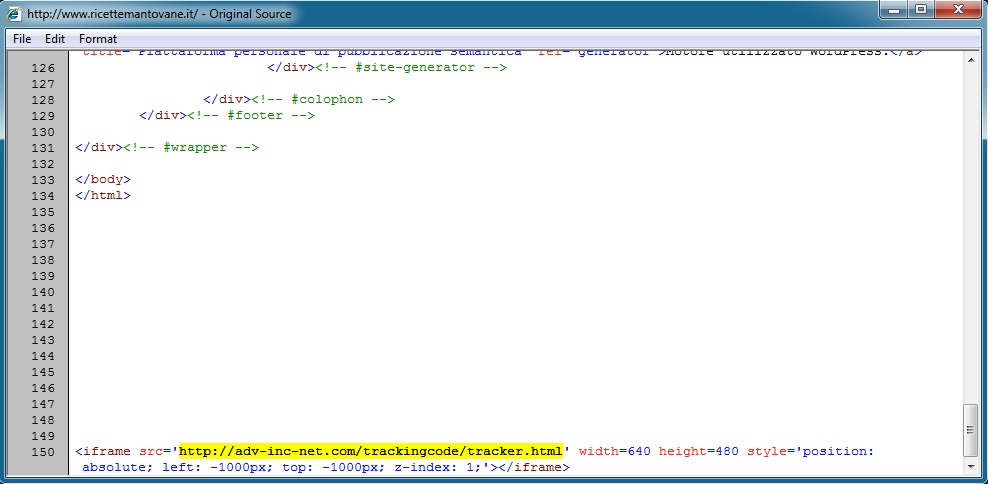Open the Format menu
The height and width of the screenshot is (484, 988).
(x=98, y=39)
